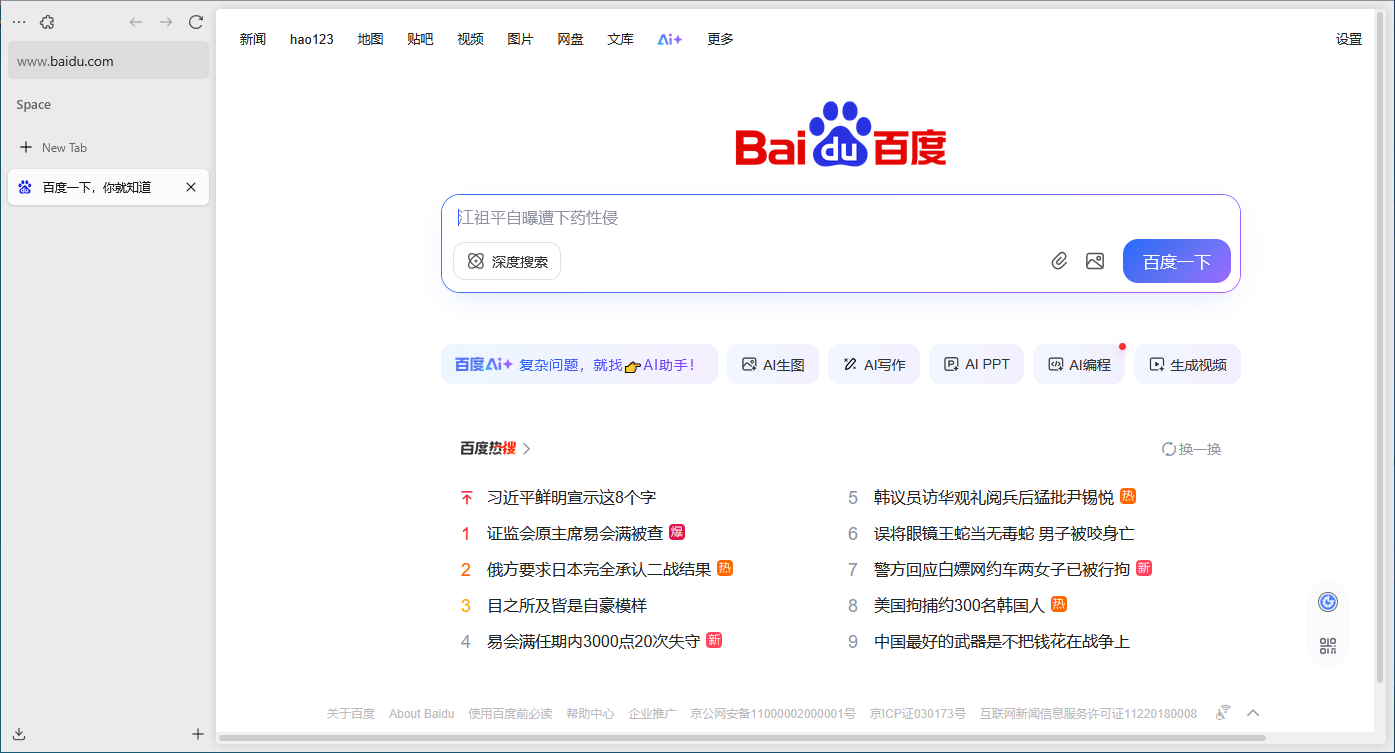Collapse the footer with the chevron

pos(1253,712)
